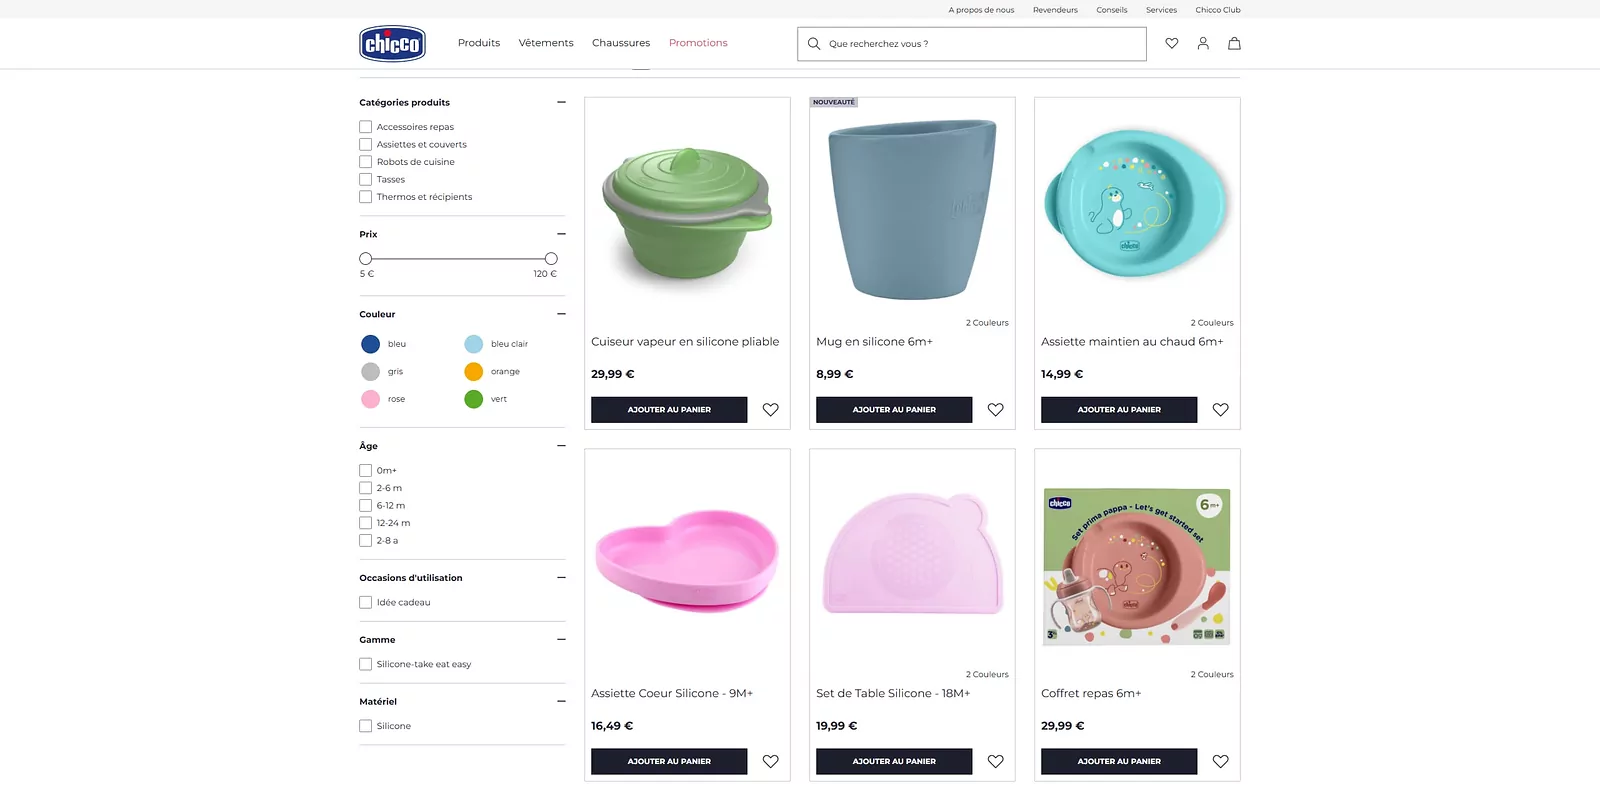Open the Coffret repas 6m+ product image

[x=1137, y=566]
